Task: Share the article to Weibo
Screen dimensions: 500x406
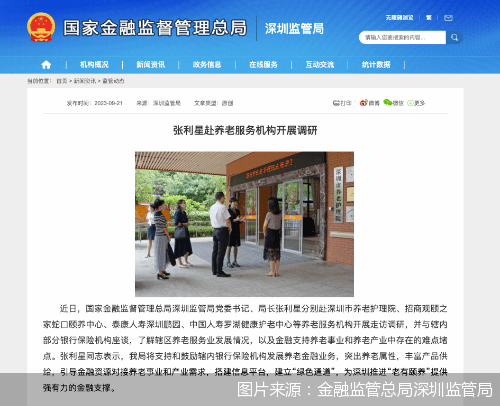Action: pyautogui.click(x=369, y=103)
